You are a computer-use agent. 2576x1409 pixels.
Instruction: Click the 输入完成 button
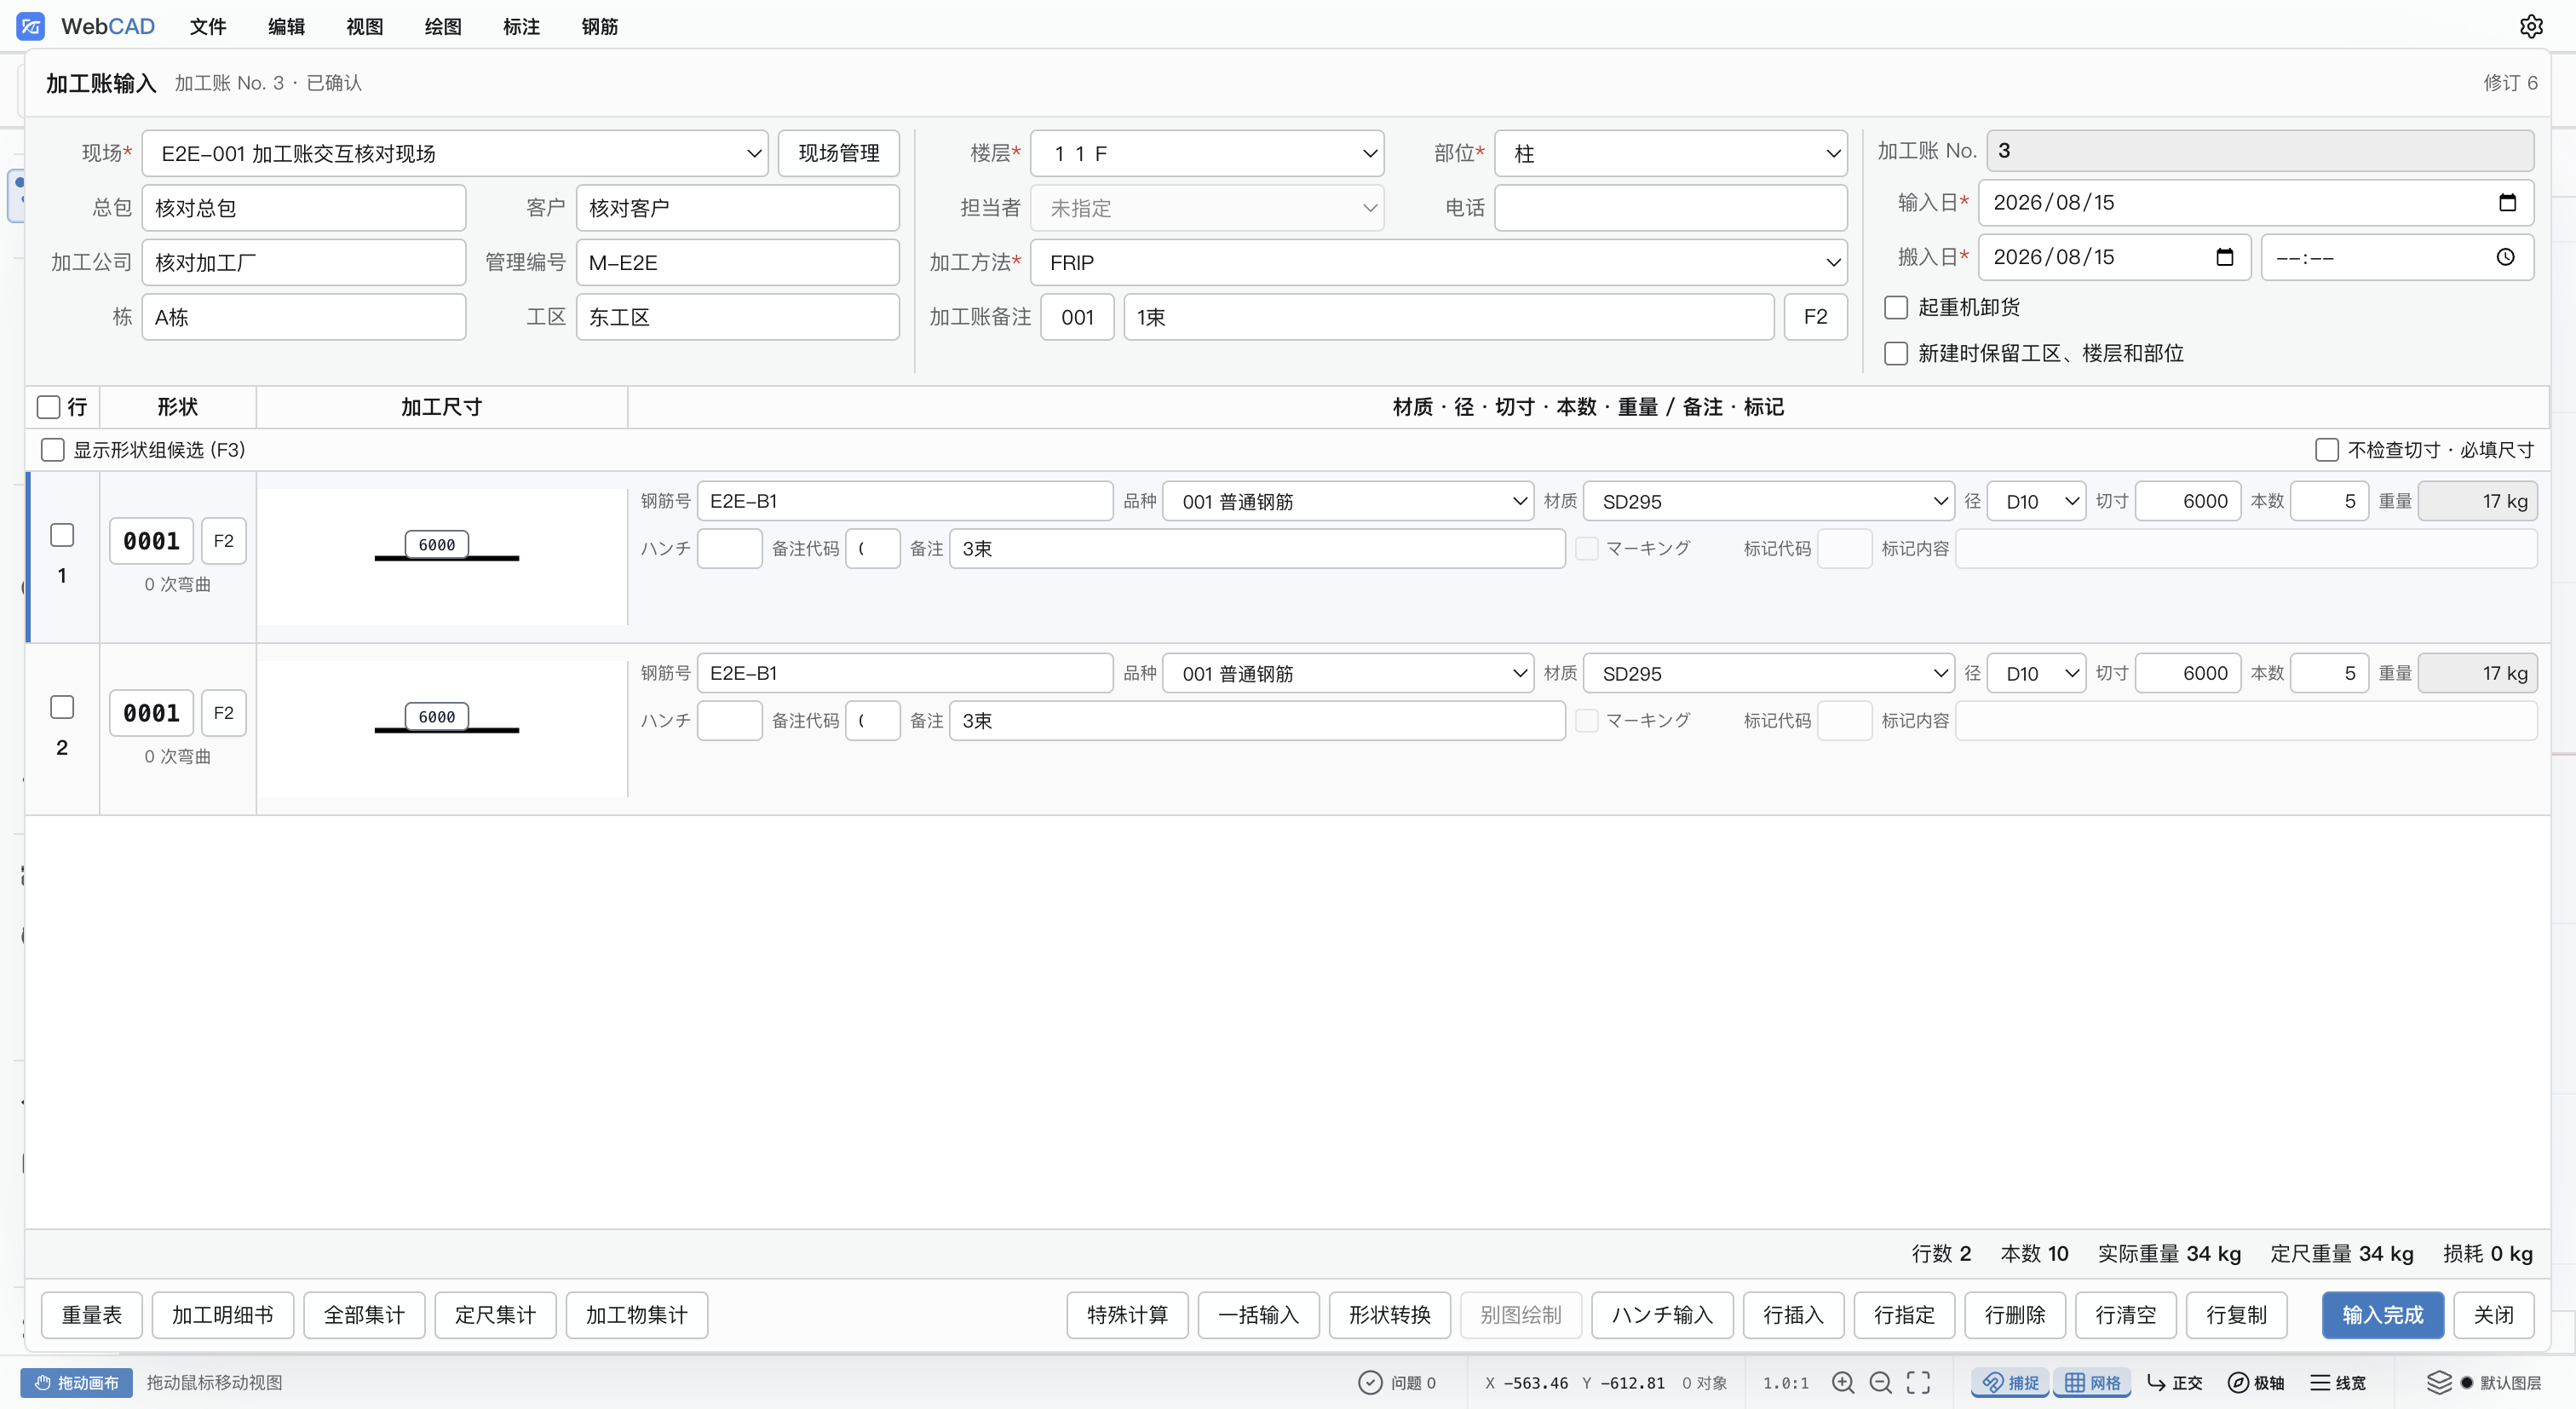click(2382, 1314)
